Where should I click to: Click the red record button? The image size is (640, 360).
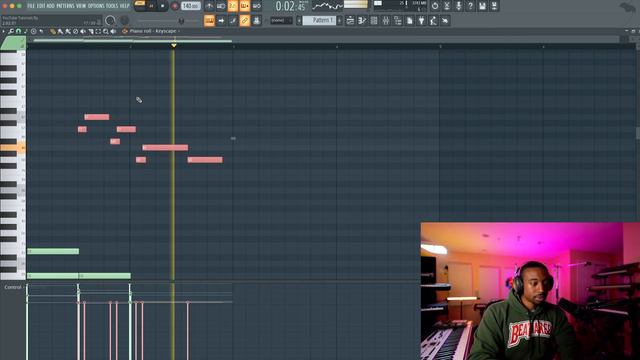point(174,6)
